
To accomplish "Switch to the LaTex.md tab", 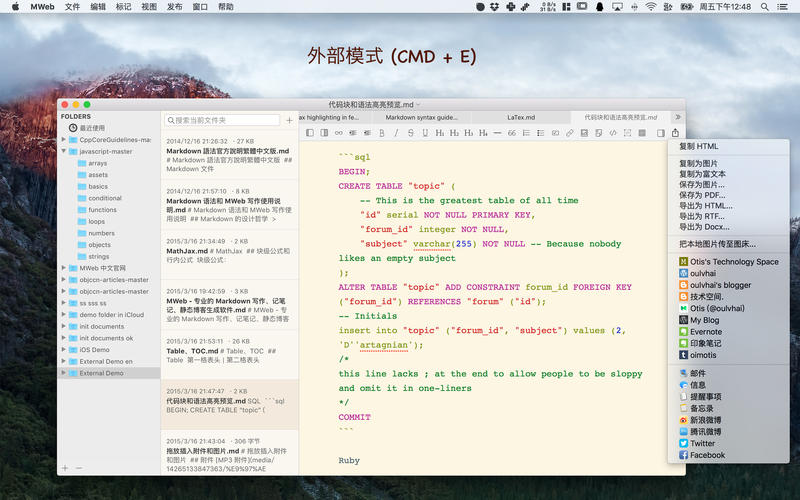I will tap(521, 117).
